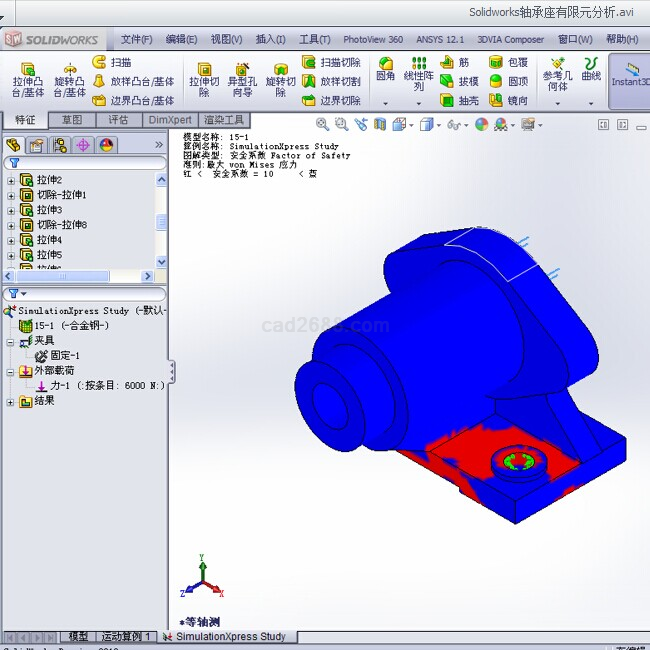This screenshot has width=650, height=650.
Task: Switch to the 运动算例 1 tab
Action: [x=125, y=636]
